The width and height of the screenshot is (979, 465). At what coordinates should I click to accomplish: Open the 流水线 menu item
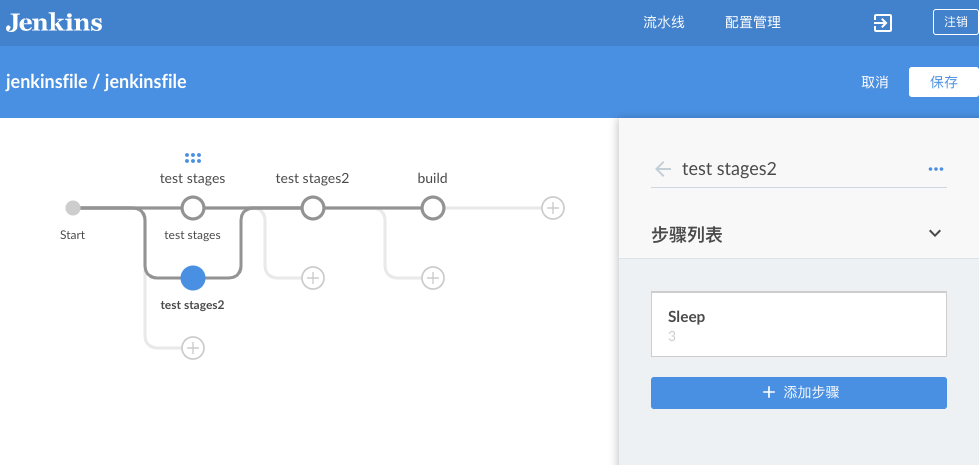click(x=664, y=22)
